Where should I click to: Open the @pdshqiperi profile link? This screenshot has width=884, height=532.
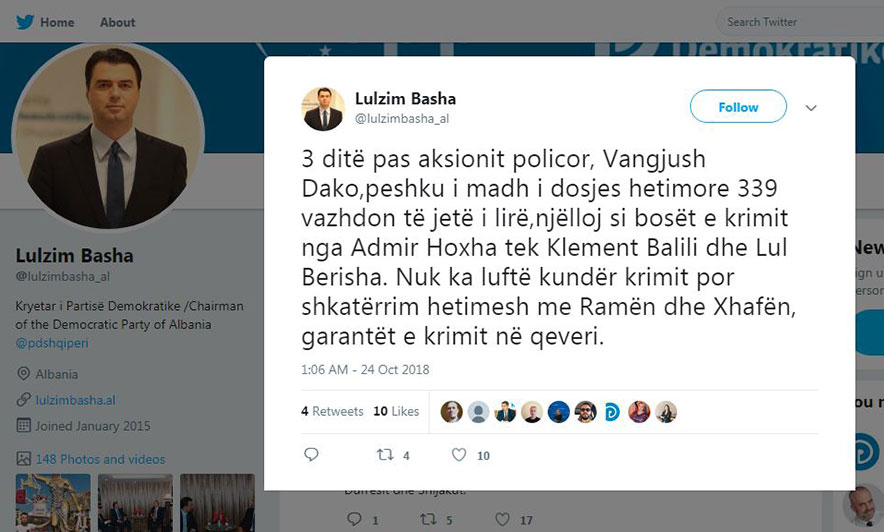[52, 343]
